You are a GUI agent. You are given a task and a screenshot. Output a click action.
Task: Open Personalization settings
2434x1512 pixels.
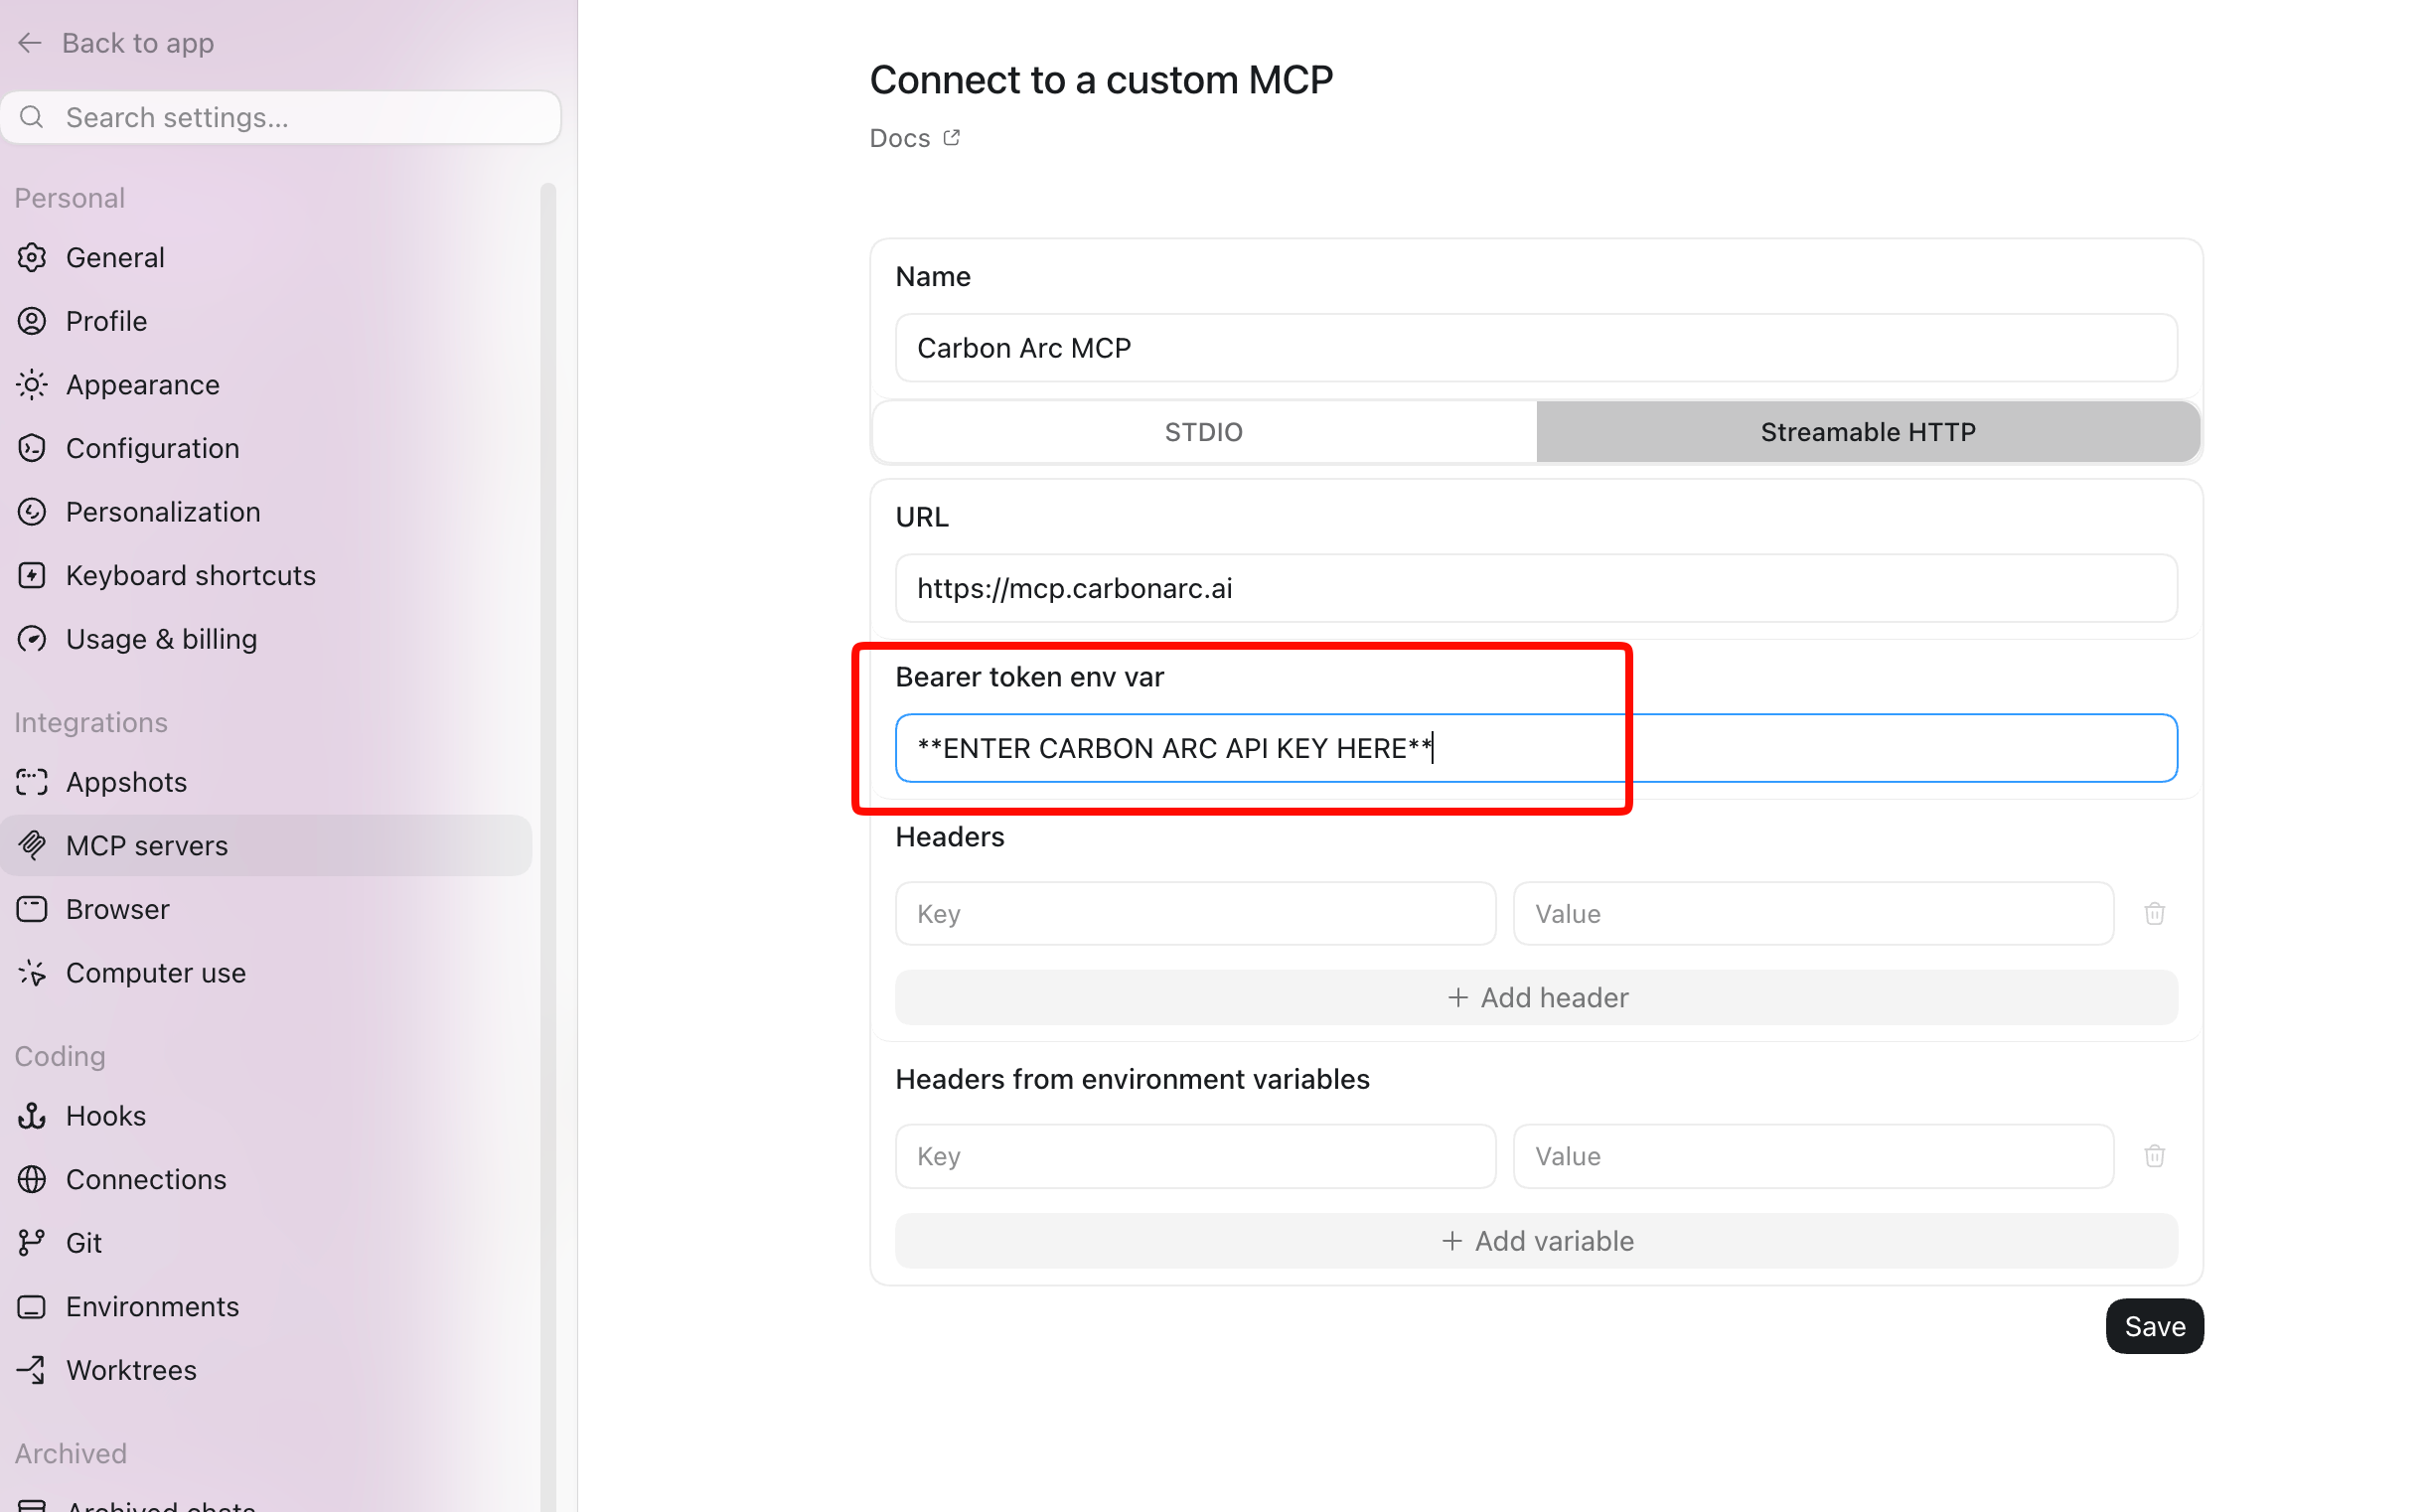(267, 514)
